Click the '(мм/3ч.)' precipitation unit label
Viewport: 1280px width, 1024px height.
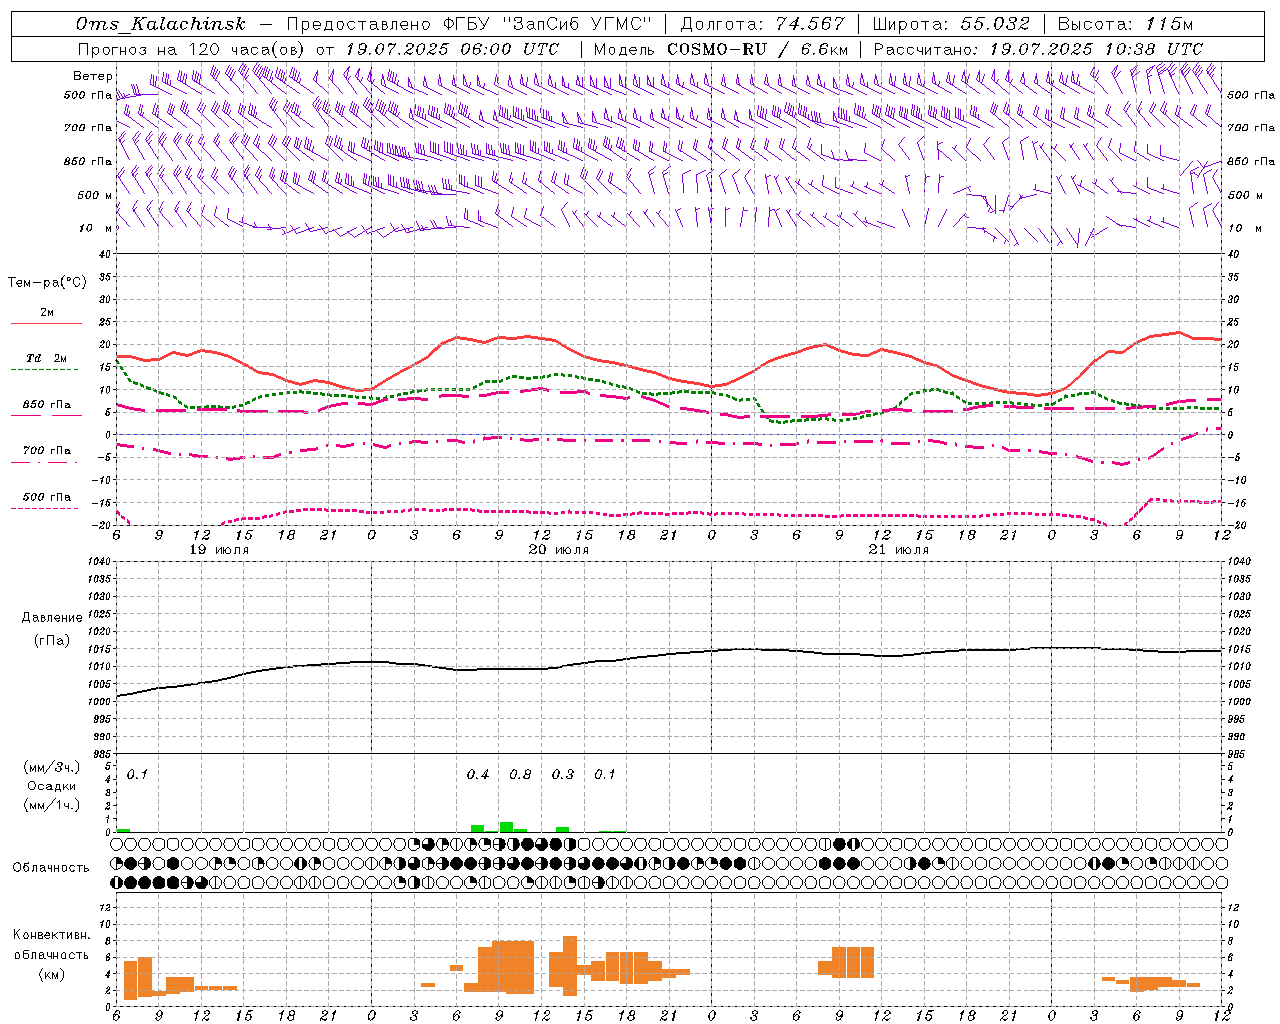pos(51,768)
